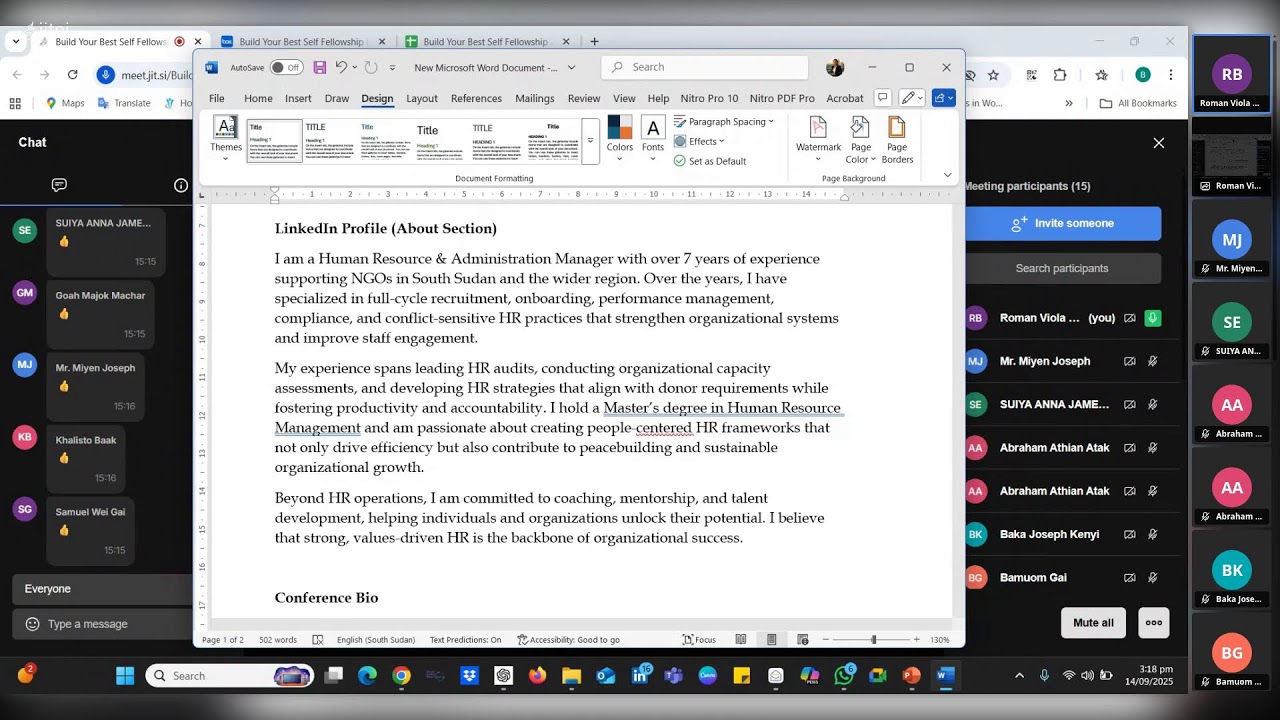
Task: Click the proofing check icon in status bar
Action: [x=318, y=640]
